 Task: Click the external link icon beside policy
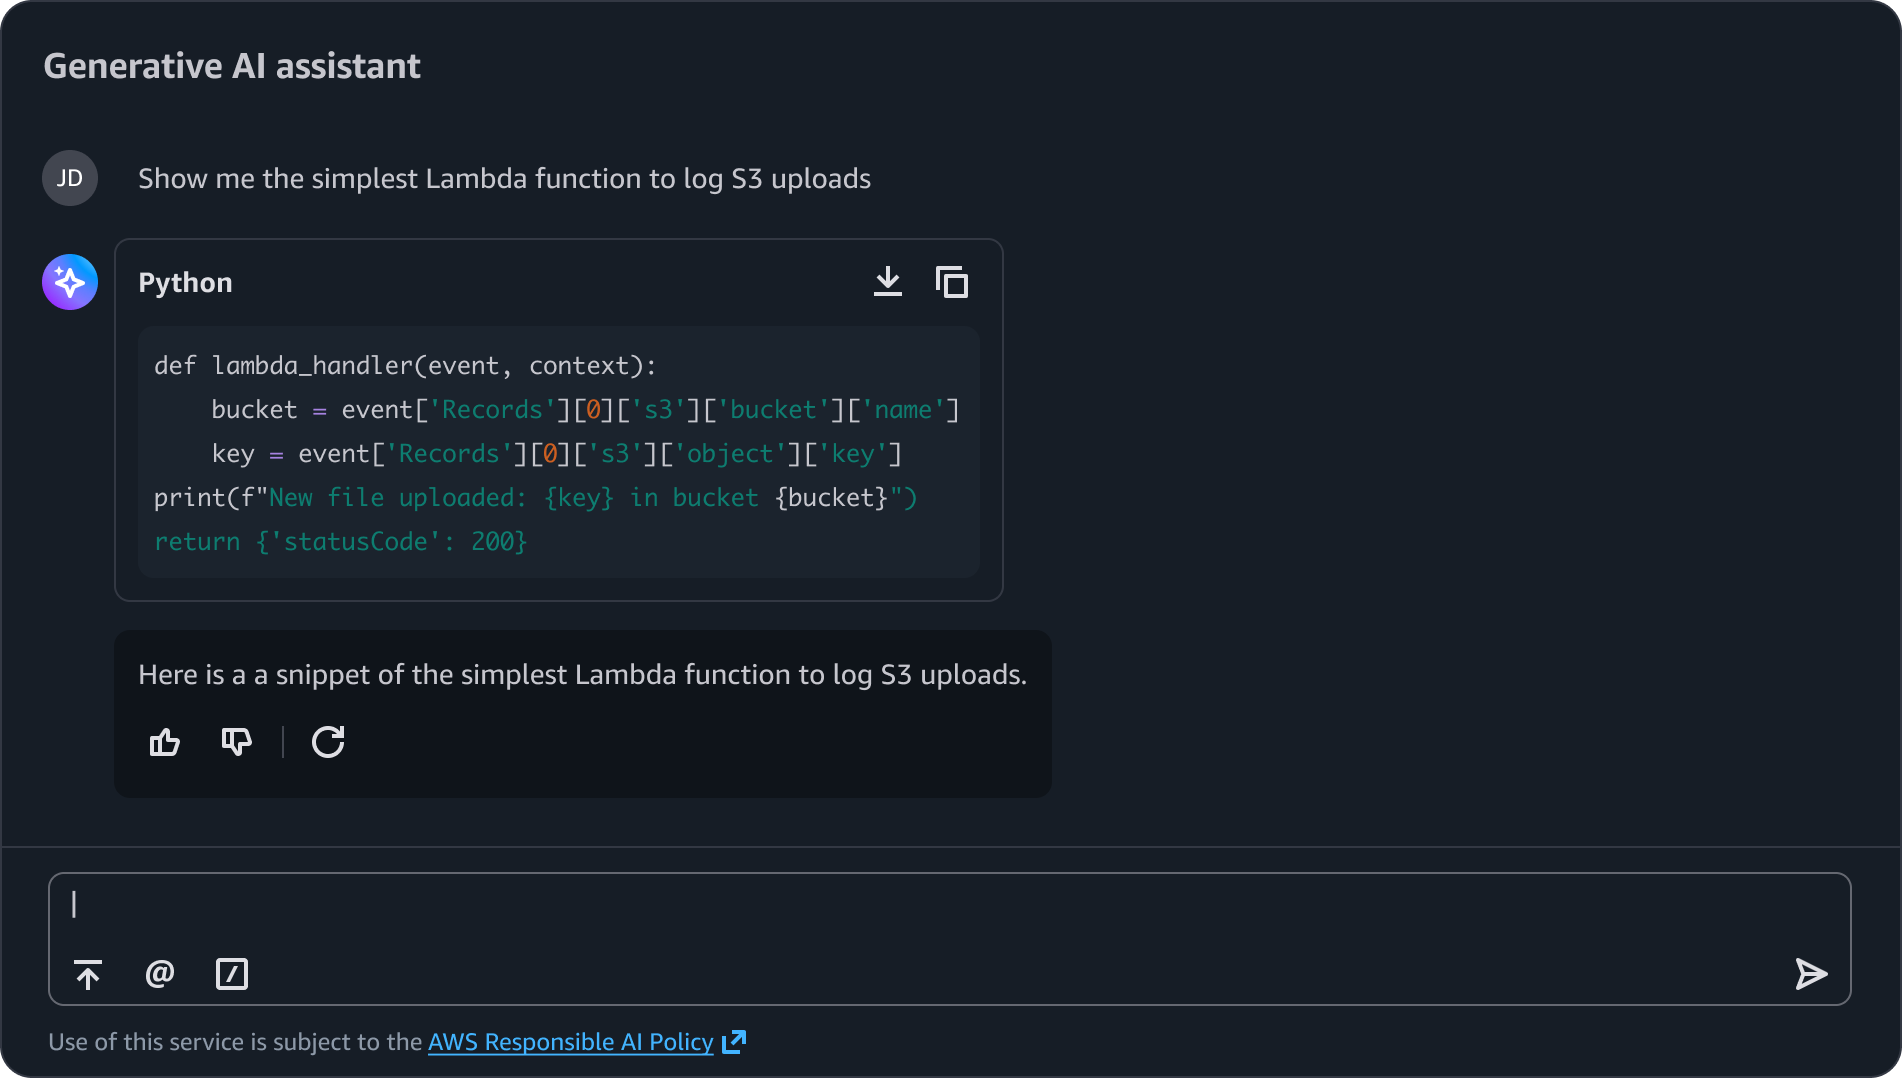734,1042
